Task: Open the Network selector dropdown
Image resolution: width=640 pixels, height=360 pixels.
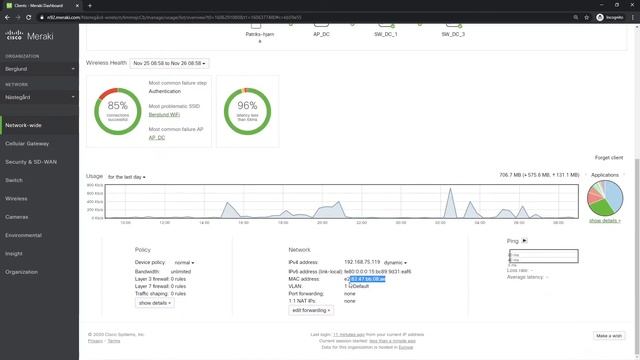Action: 40,97
